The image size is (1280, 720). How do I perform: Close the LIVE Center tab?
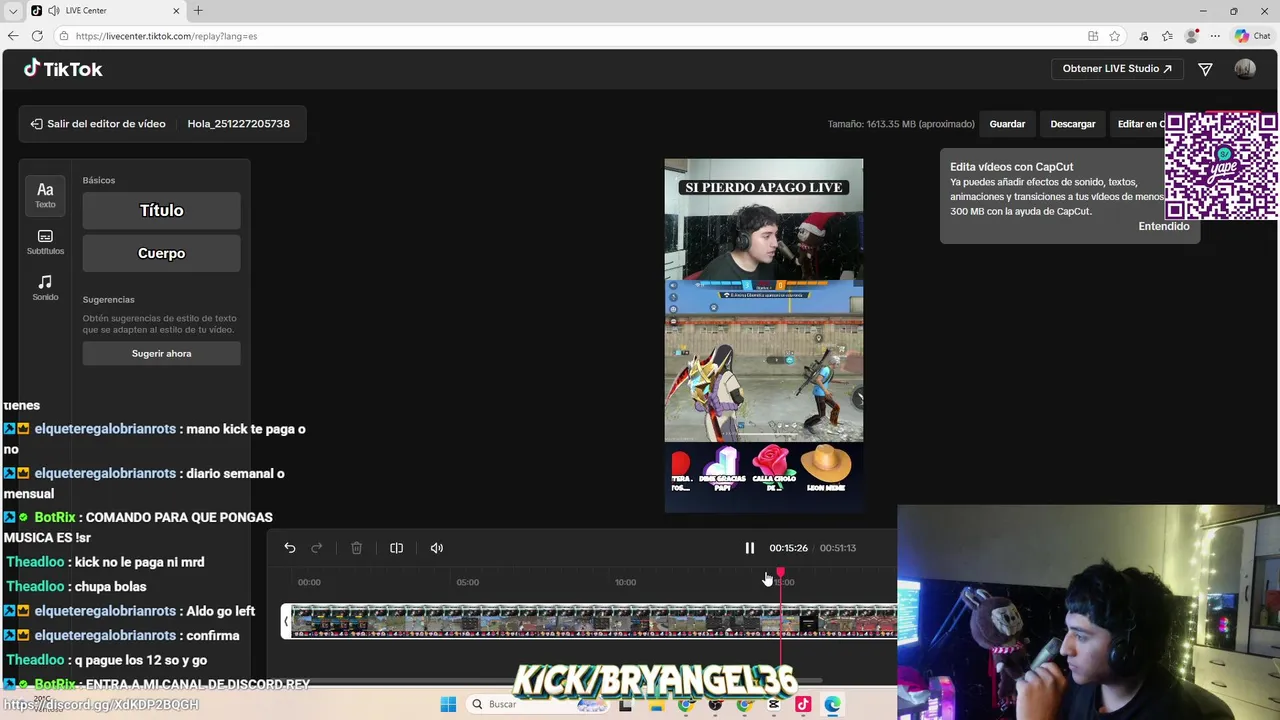(177, 11)
